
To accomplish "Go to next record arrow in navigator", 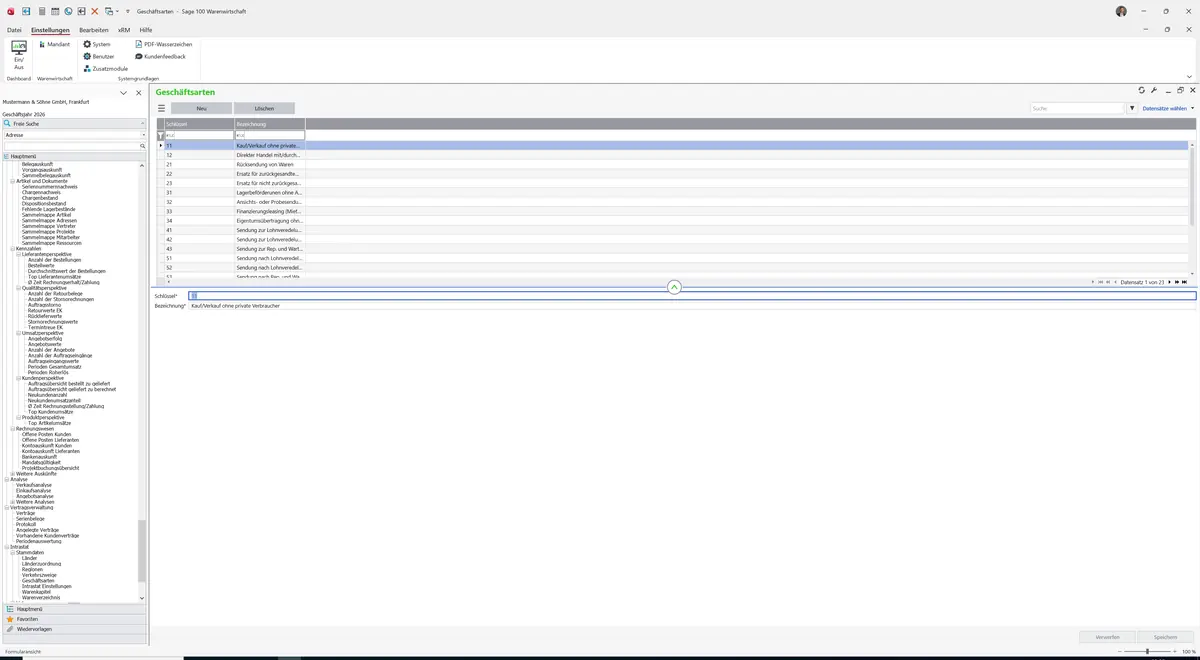I will point(1169,282).
